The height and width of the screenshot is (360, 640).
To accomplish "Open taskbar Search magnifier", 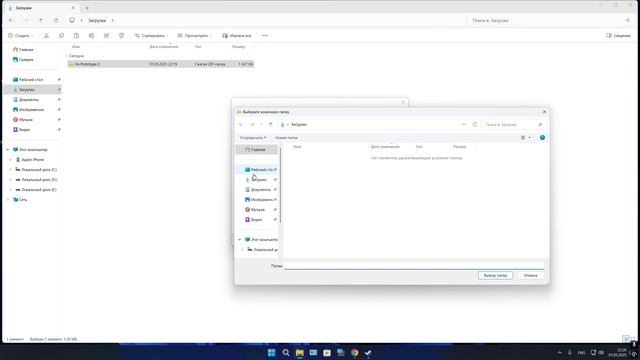I will click(286, 353).
